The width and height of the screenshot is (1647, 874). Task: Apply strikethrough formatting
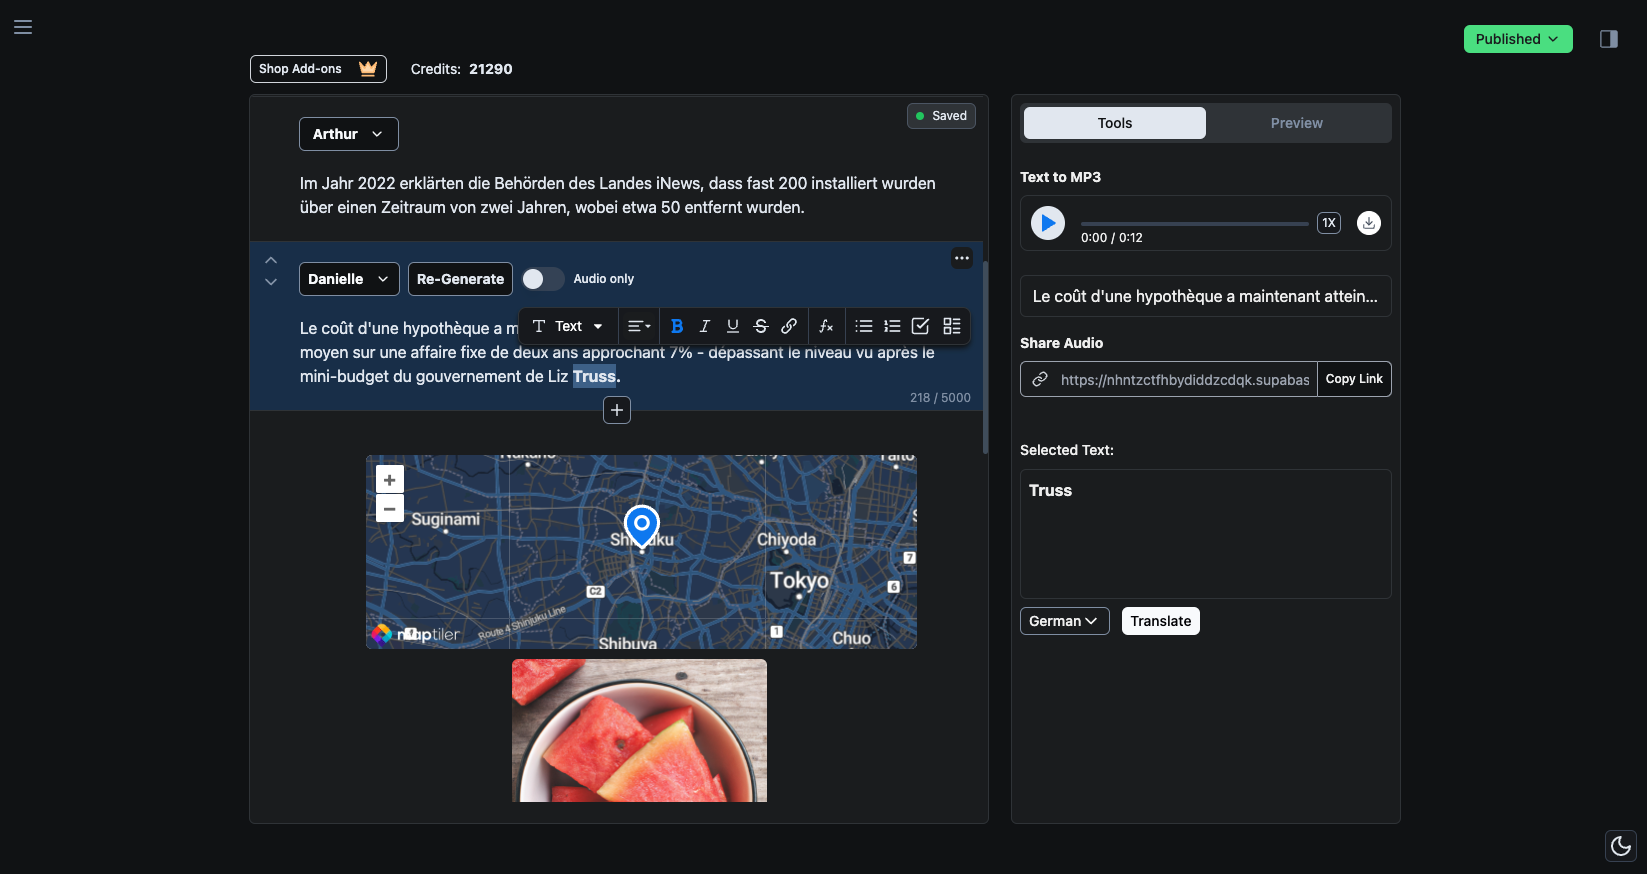[761, 326]
